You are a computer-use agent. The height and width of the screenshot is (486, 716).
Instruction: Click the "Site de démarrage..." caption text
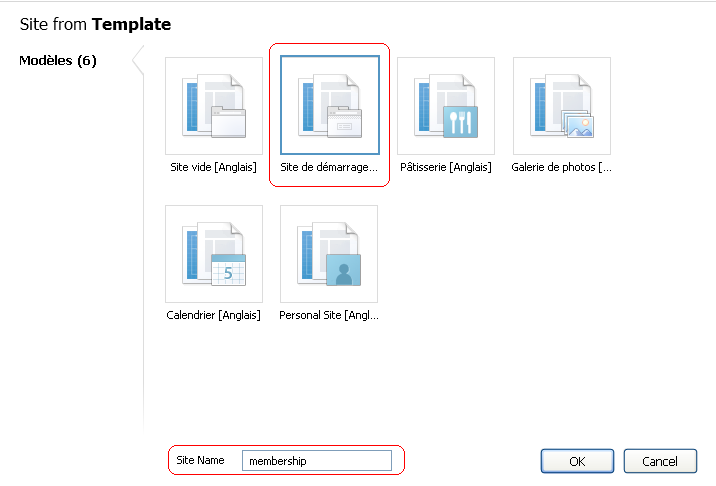(329, 168)
